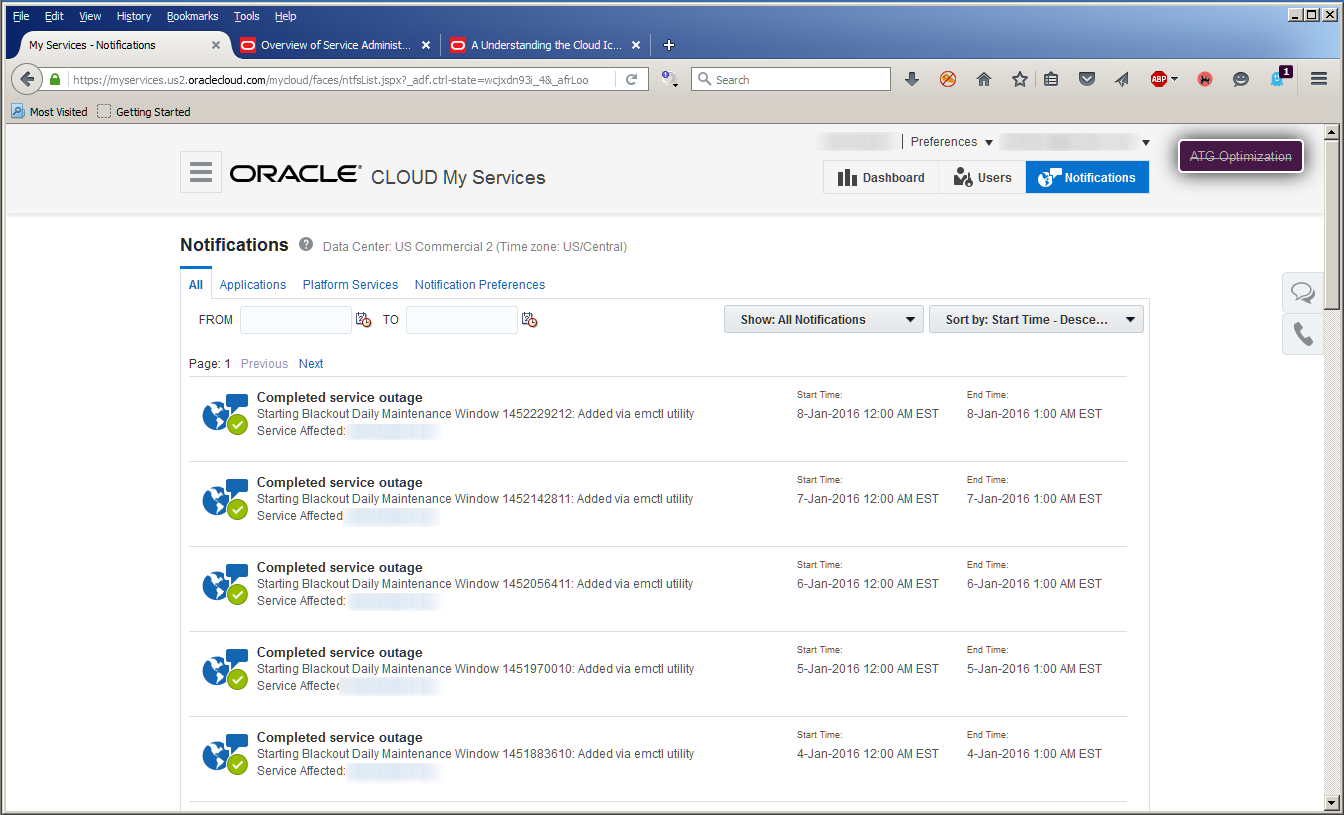
Task: Bookmark this page with the star
Action: pyautogui.click(x=1019, y=79)
